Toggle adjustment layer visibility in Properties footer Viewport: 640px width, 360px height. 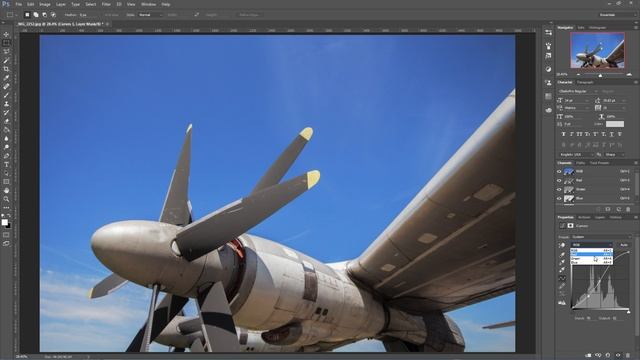(618, 356)
